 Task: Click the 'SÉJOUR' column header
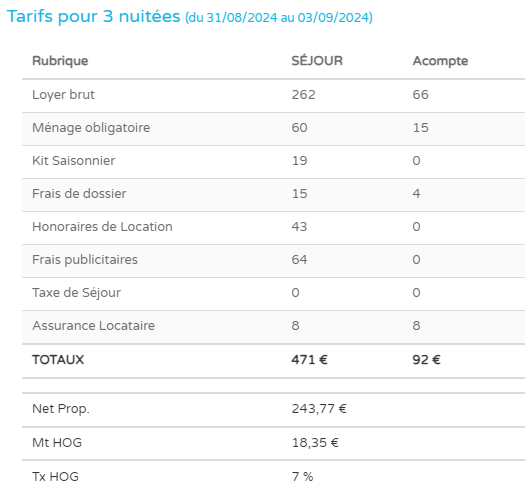317,61
